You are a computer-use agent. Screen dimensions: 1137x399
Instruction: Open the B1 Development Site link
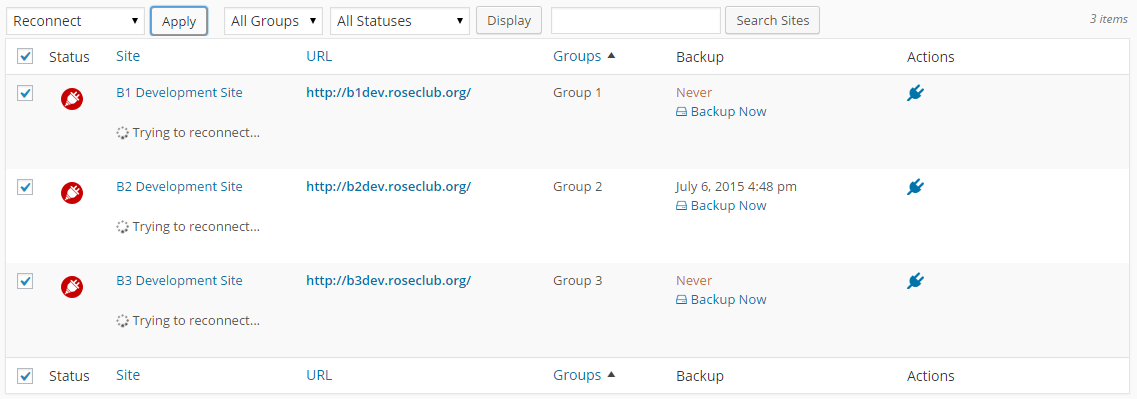(179, 92)
